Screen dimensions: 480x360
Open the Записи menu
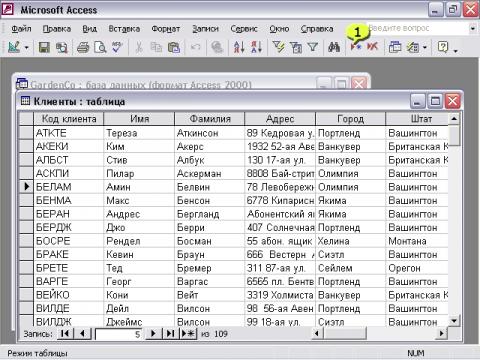pyautogui.click(x=205, y=29)
